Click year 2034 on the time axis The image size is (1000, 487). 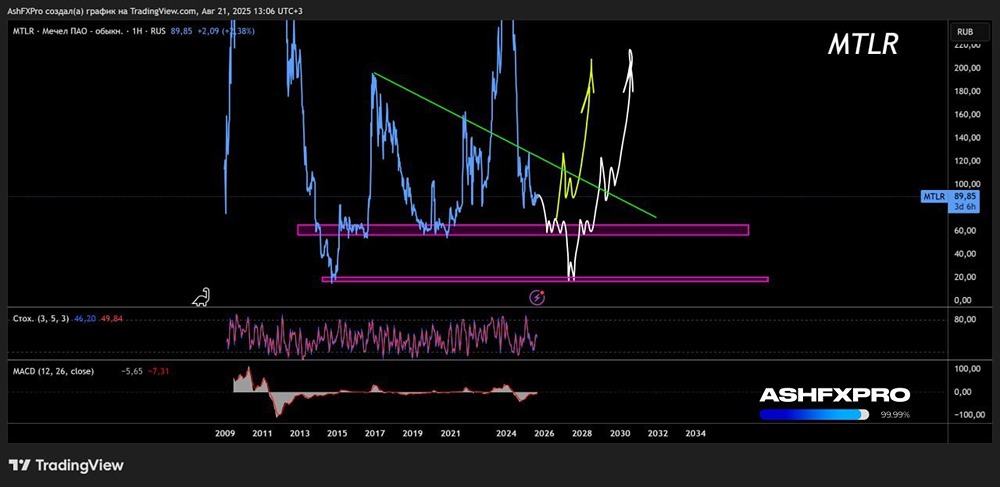tap(695, 433)
